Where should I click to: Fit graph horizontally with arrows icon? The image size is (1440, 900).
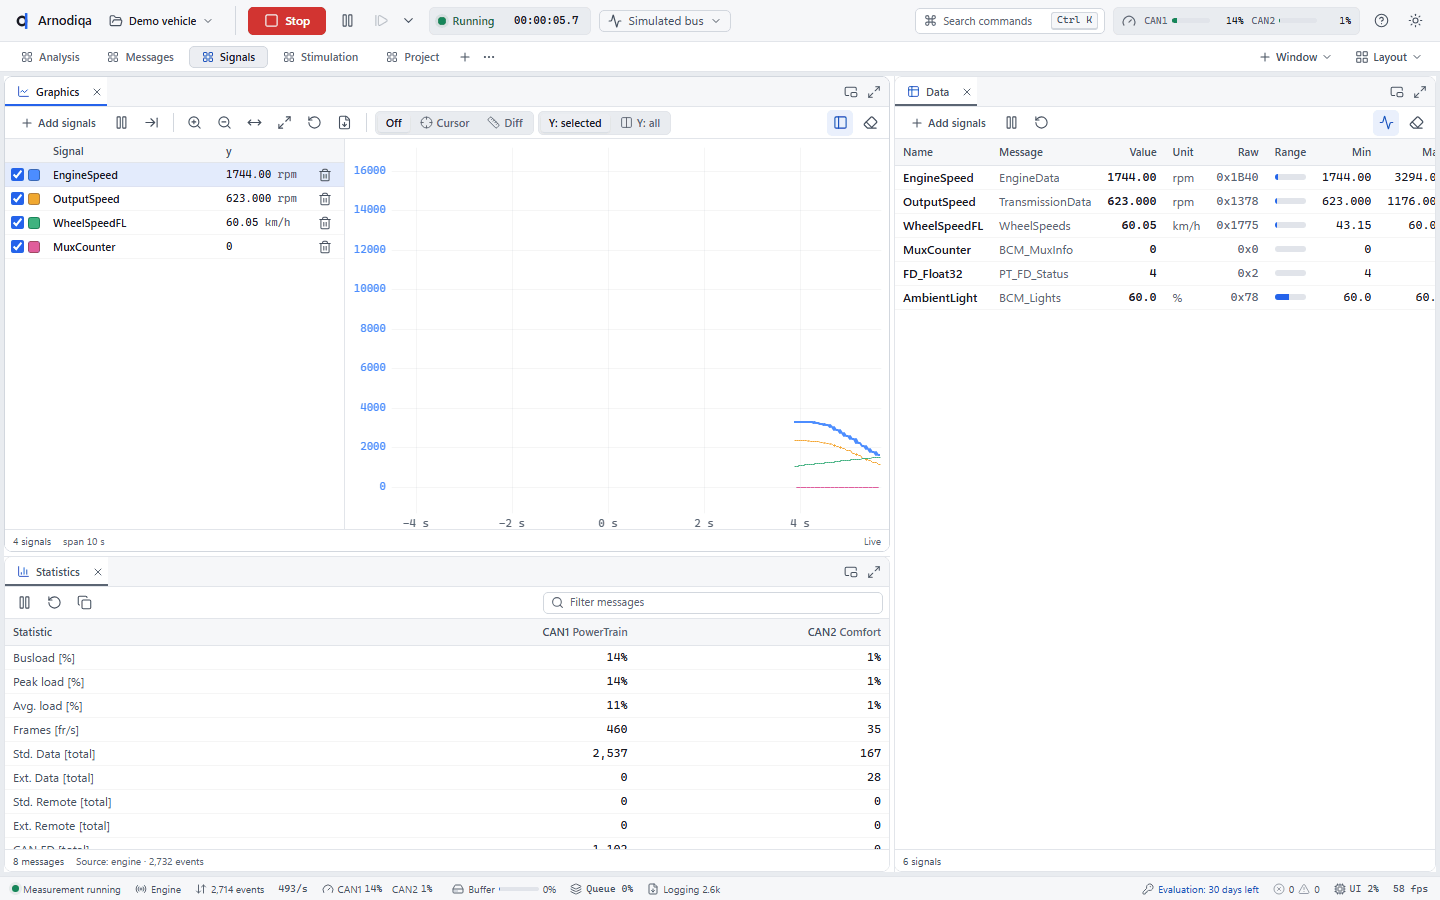coord(254,123)
